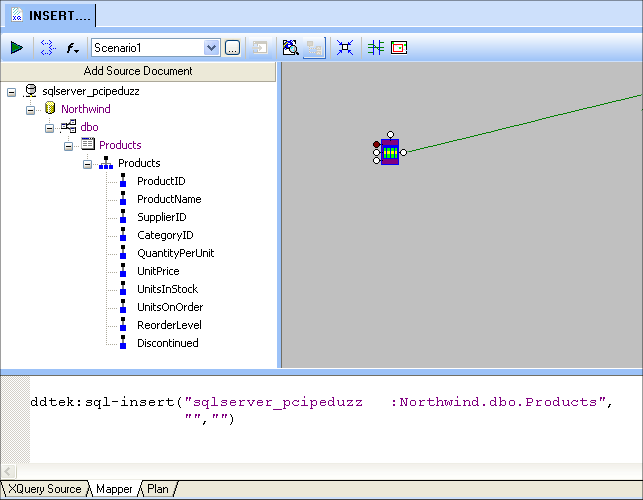Click the red rectangle overview icon
Screen dimensions: 643x500
tap(399, 48)
